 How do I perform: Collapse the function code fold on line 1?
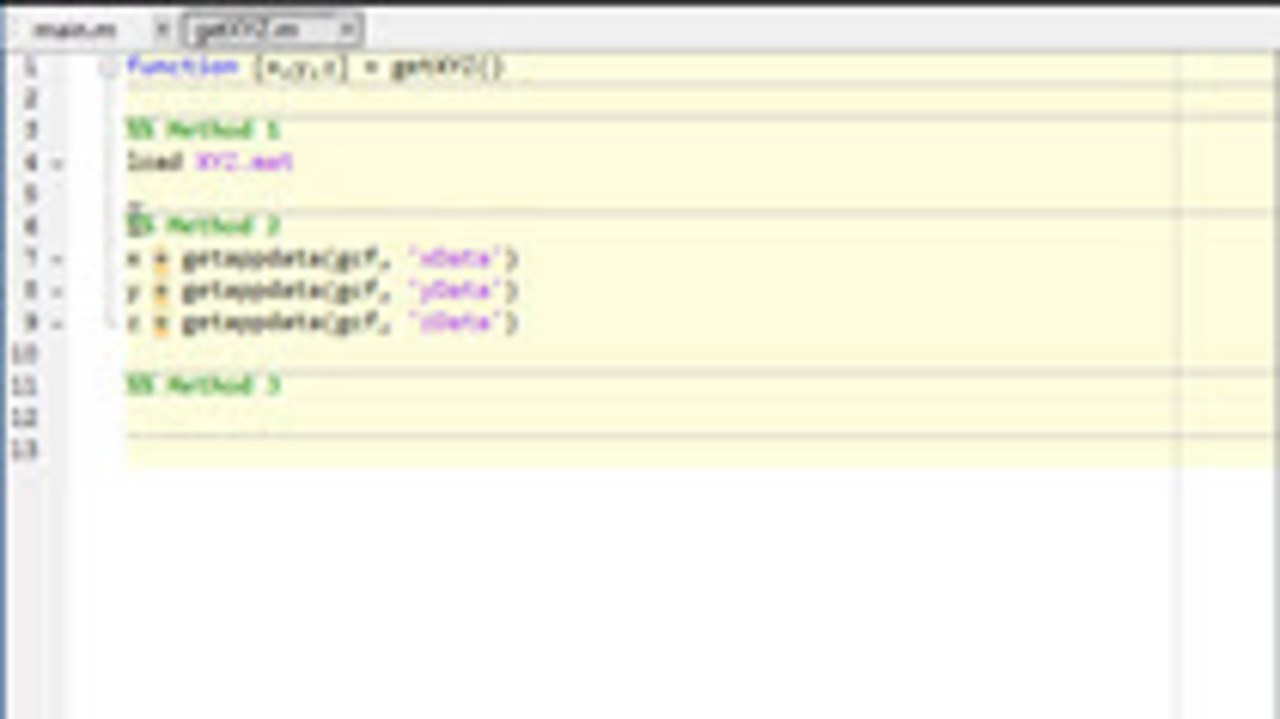[107, 67]
